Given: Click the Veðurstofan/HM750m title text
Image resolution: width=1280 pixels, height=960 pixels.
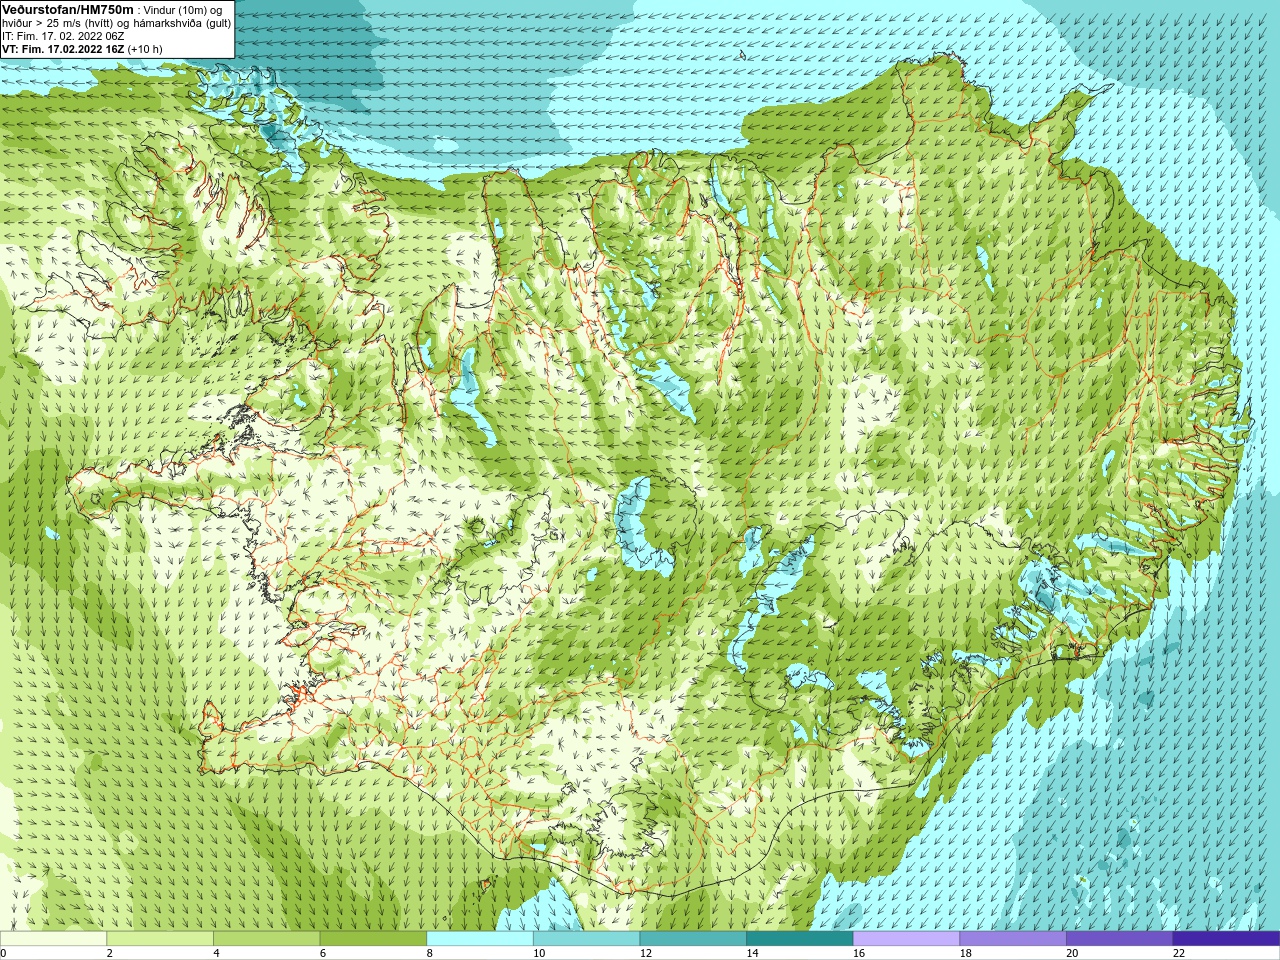Looking at the screenshot, I should pyautogui.click(x=67, y=9).
